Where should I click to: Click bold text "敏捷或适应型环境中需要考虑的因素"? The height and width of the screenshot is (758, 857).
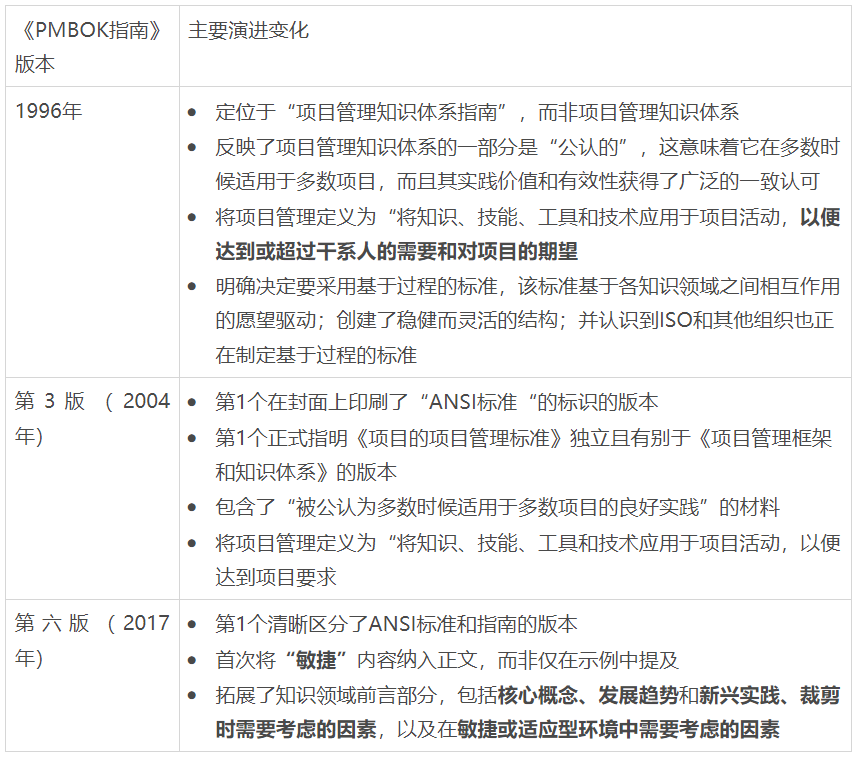pos(618,730)
